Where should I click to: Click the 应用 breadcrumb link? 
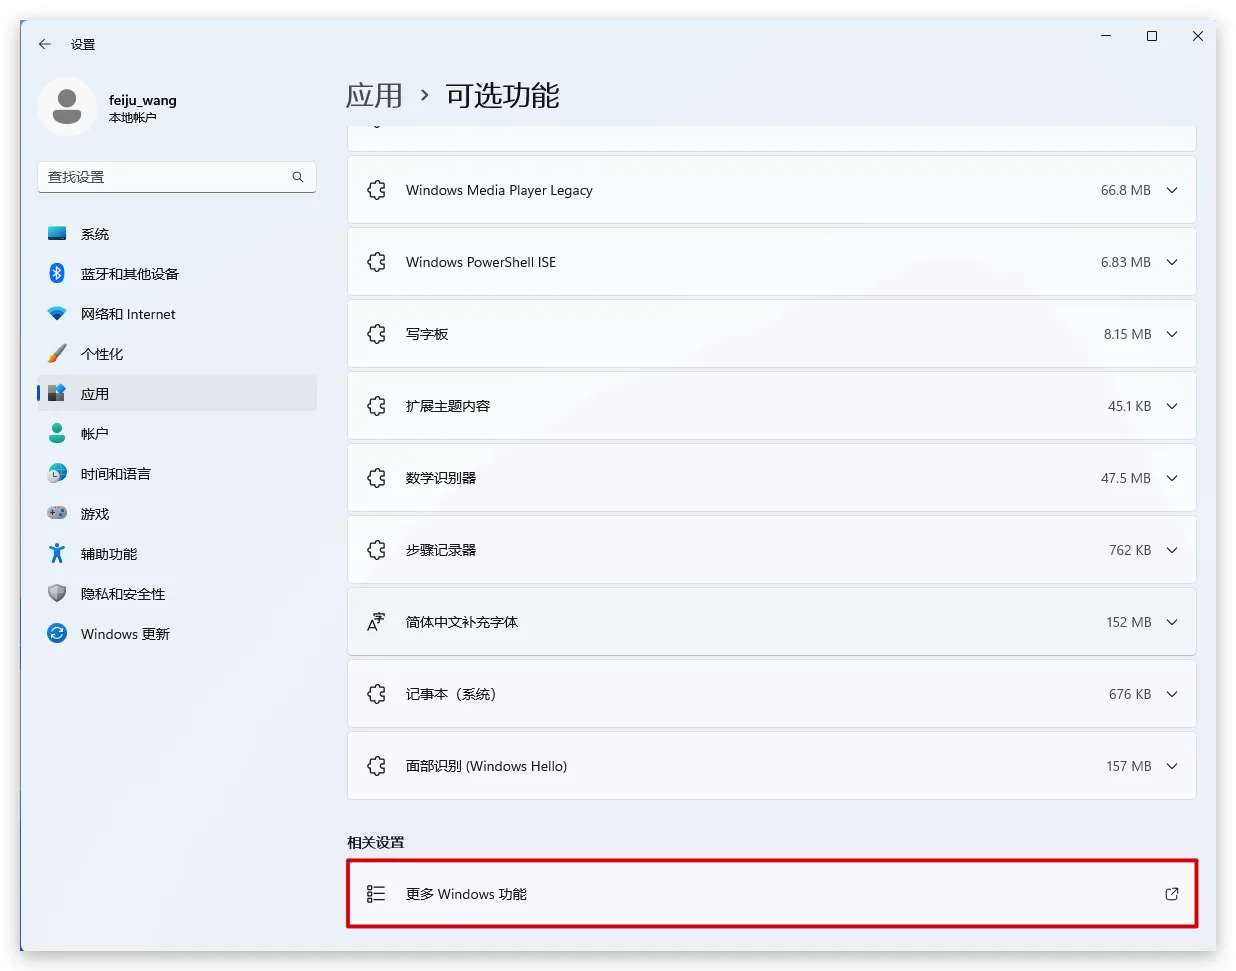coord(374,96)
